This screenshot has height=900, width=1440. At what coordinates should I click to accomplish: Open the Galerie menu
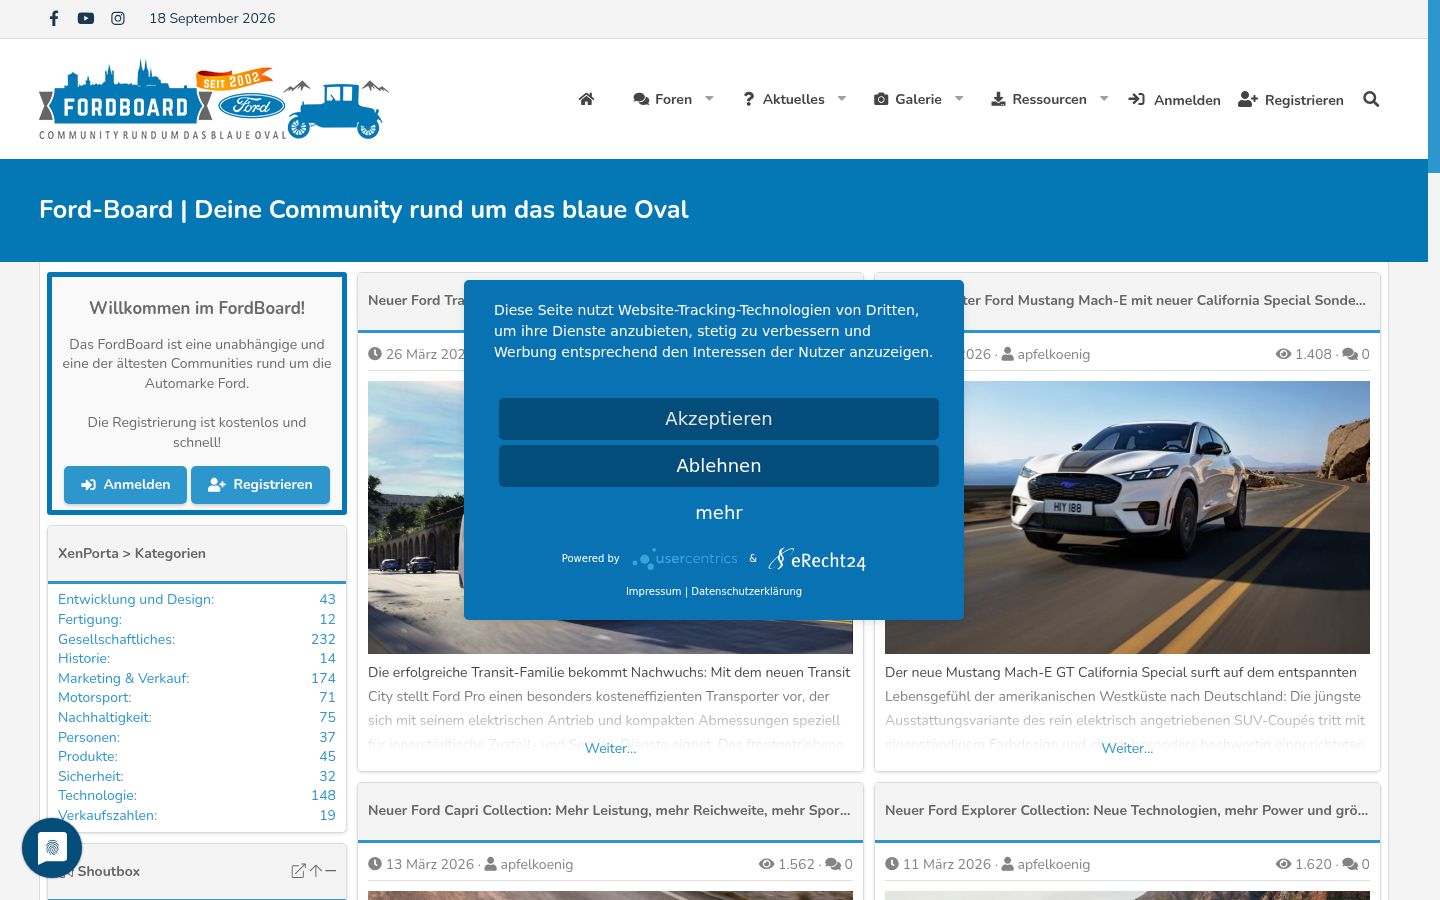908,99
